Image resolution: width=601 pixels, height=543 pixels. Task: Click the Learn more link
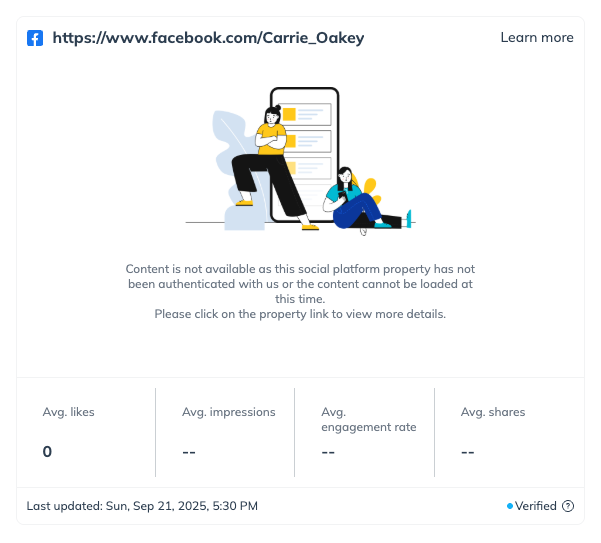pos(537,38)
